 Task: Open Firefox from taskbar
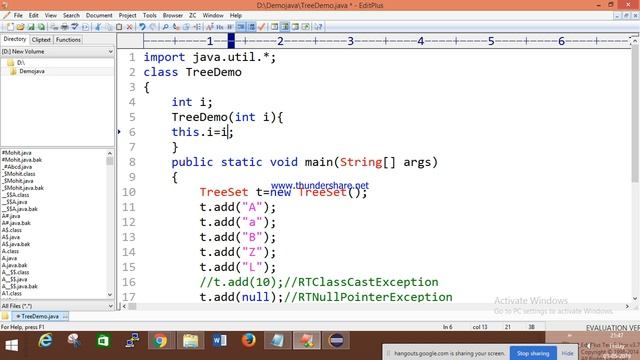(x=248, y=341)
